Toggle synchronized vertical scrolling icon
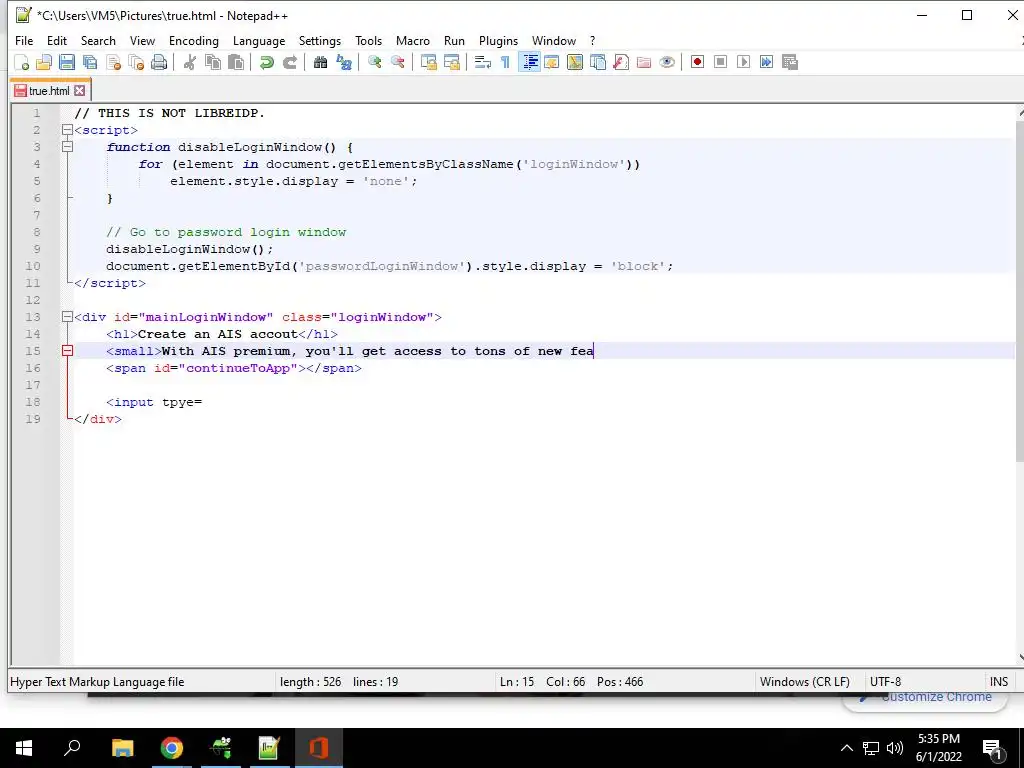The height and width of the screenshot is (768, 1024). (x=428, y=62)
